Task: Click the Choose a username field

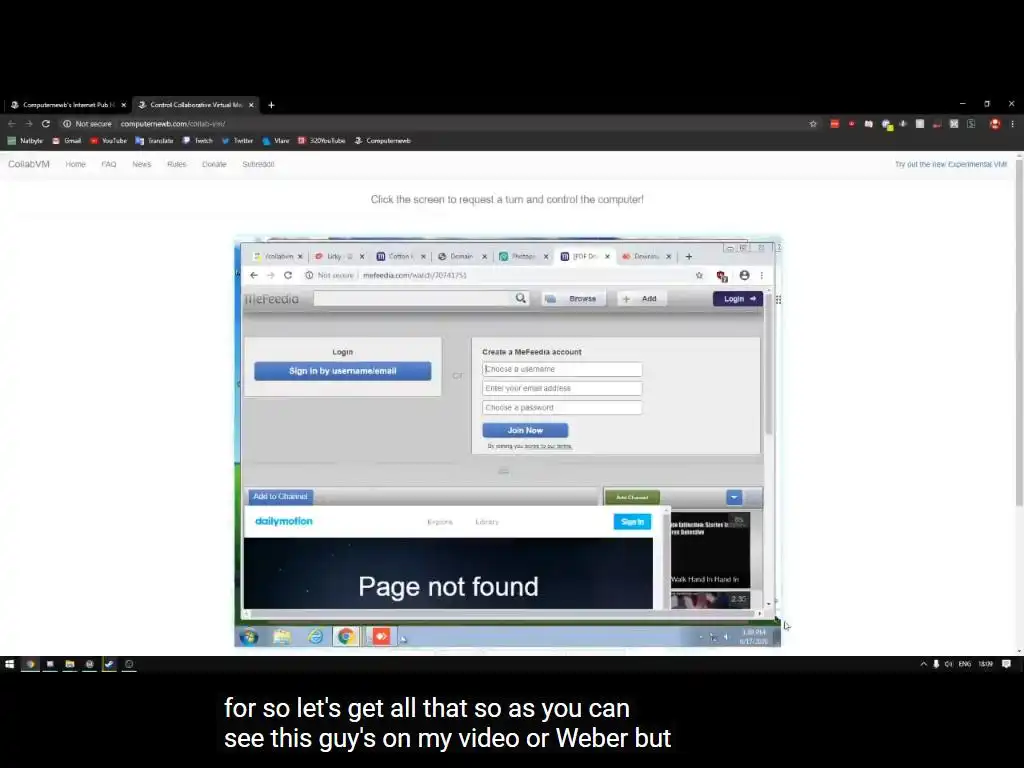Action: tap(562, 369)
